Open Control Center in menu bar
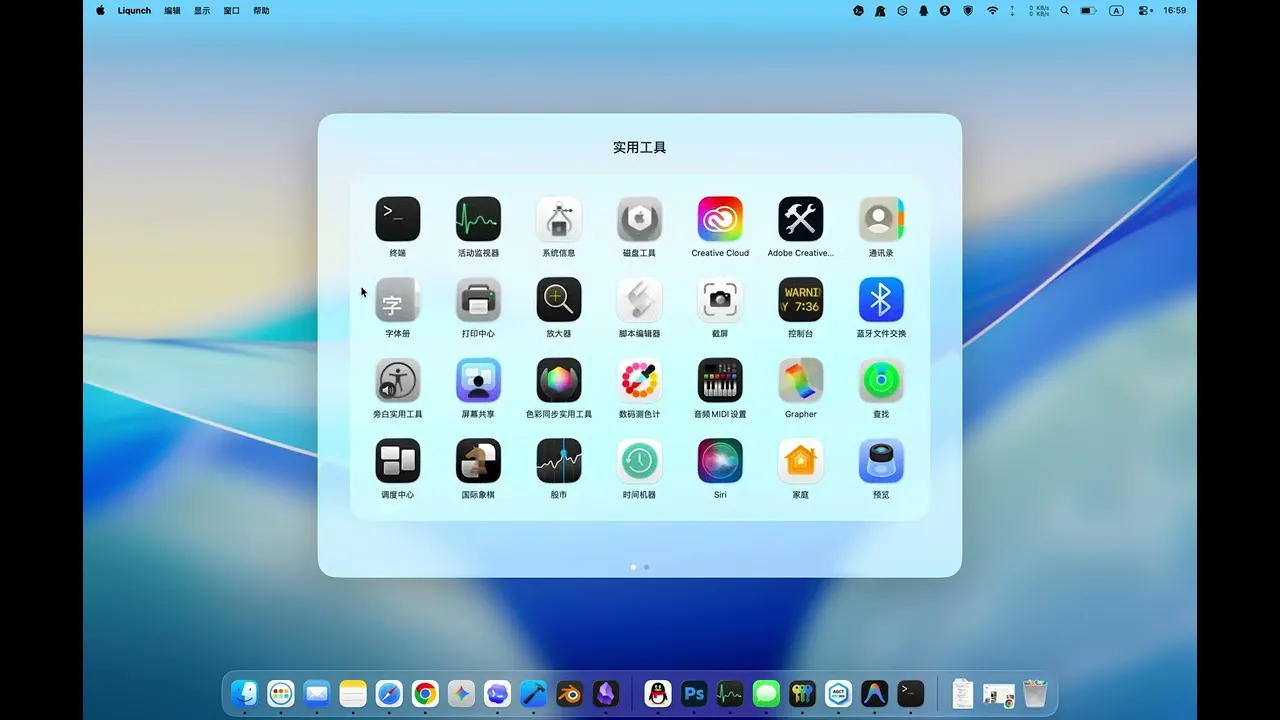The image size is (1280, 720). tap(1144, 10)
